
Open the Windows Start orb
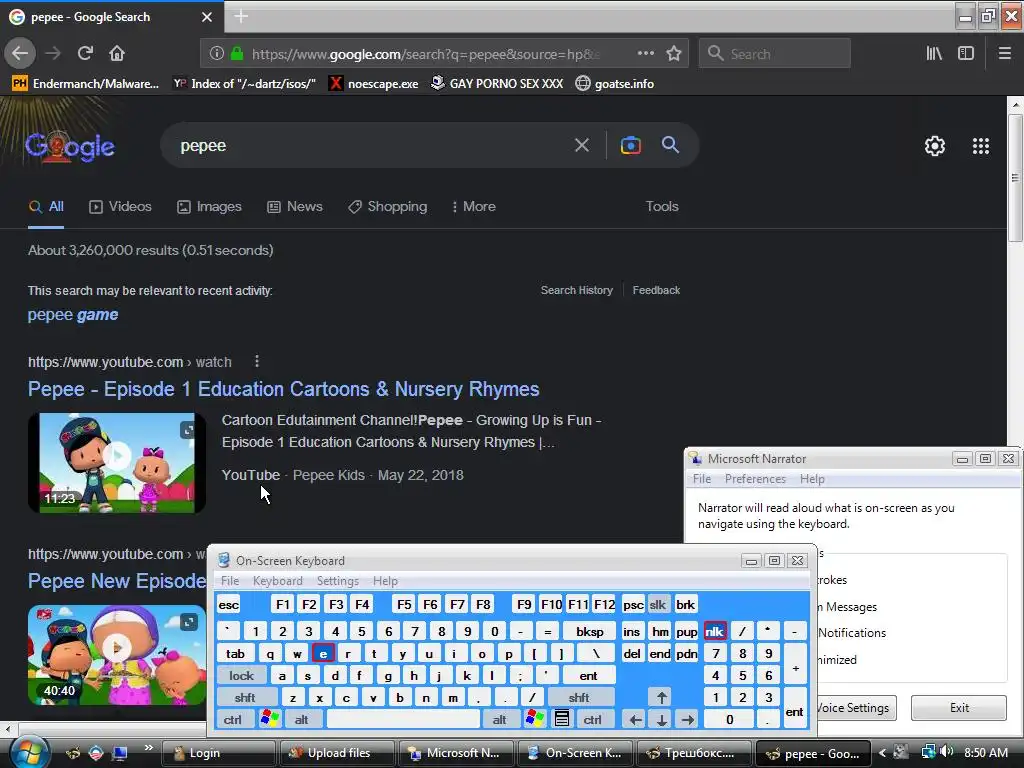tap(27, 752)
